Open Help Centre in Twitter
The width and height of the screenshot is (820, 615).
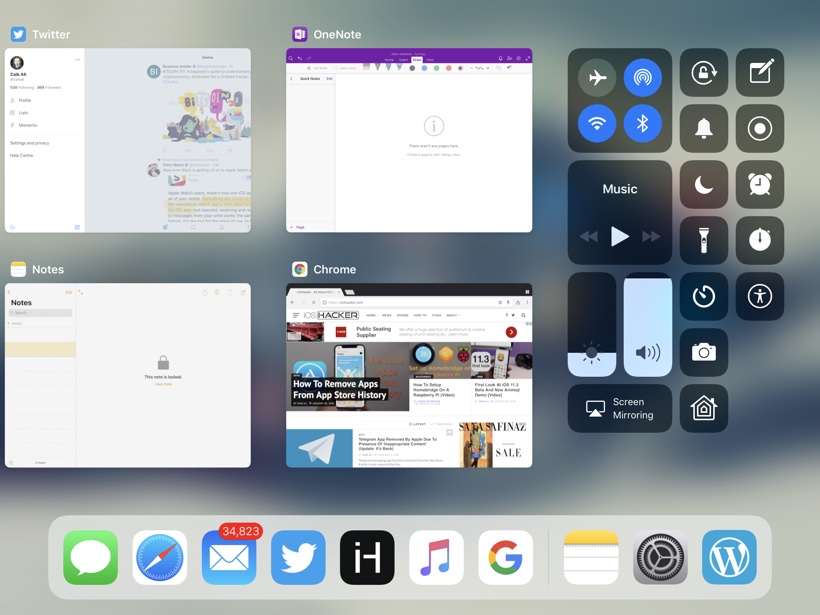(21, 155)
